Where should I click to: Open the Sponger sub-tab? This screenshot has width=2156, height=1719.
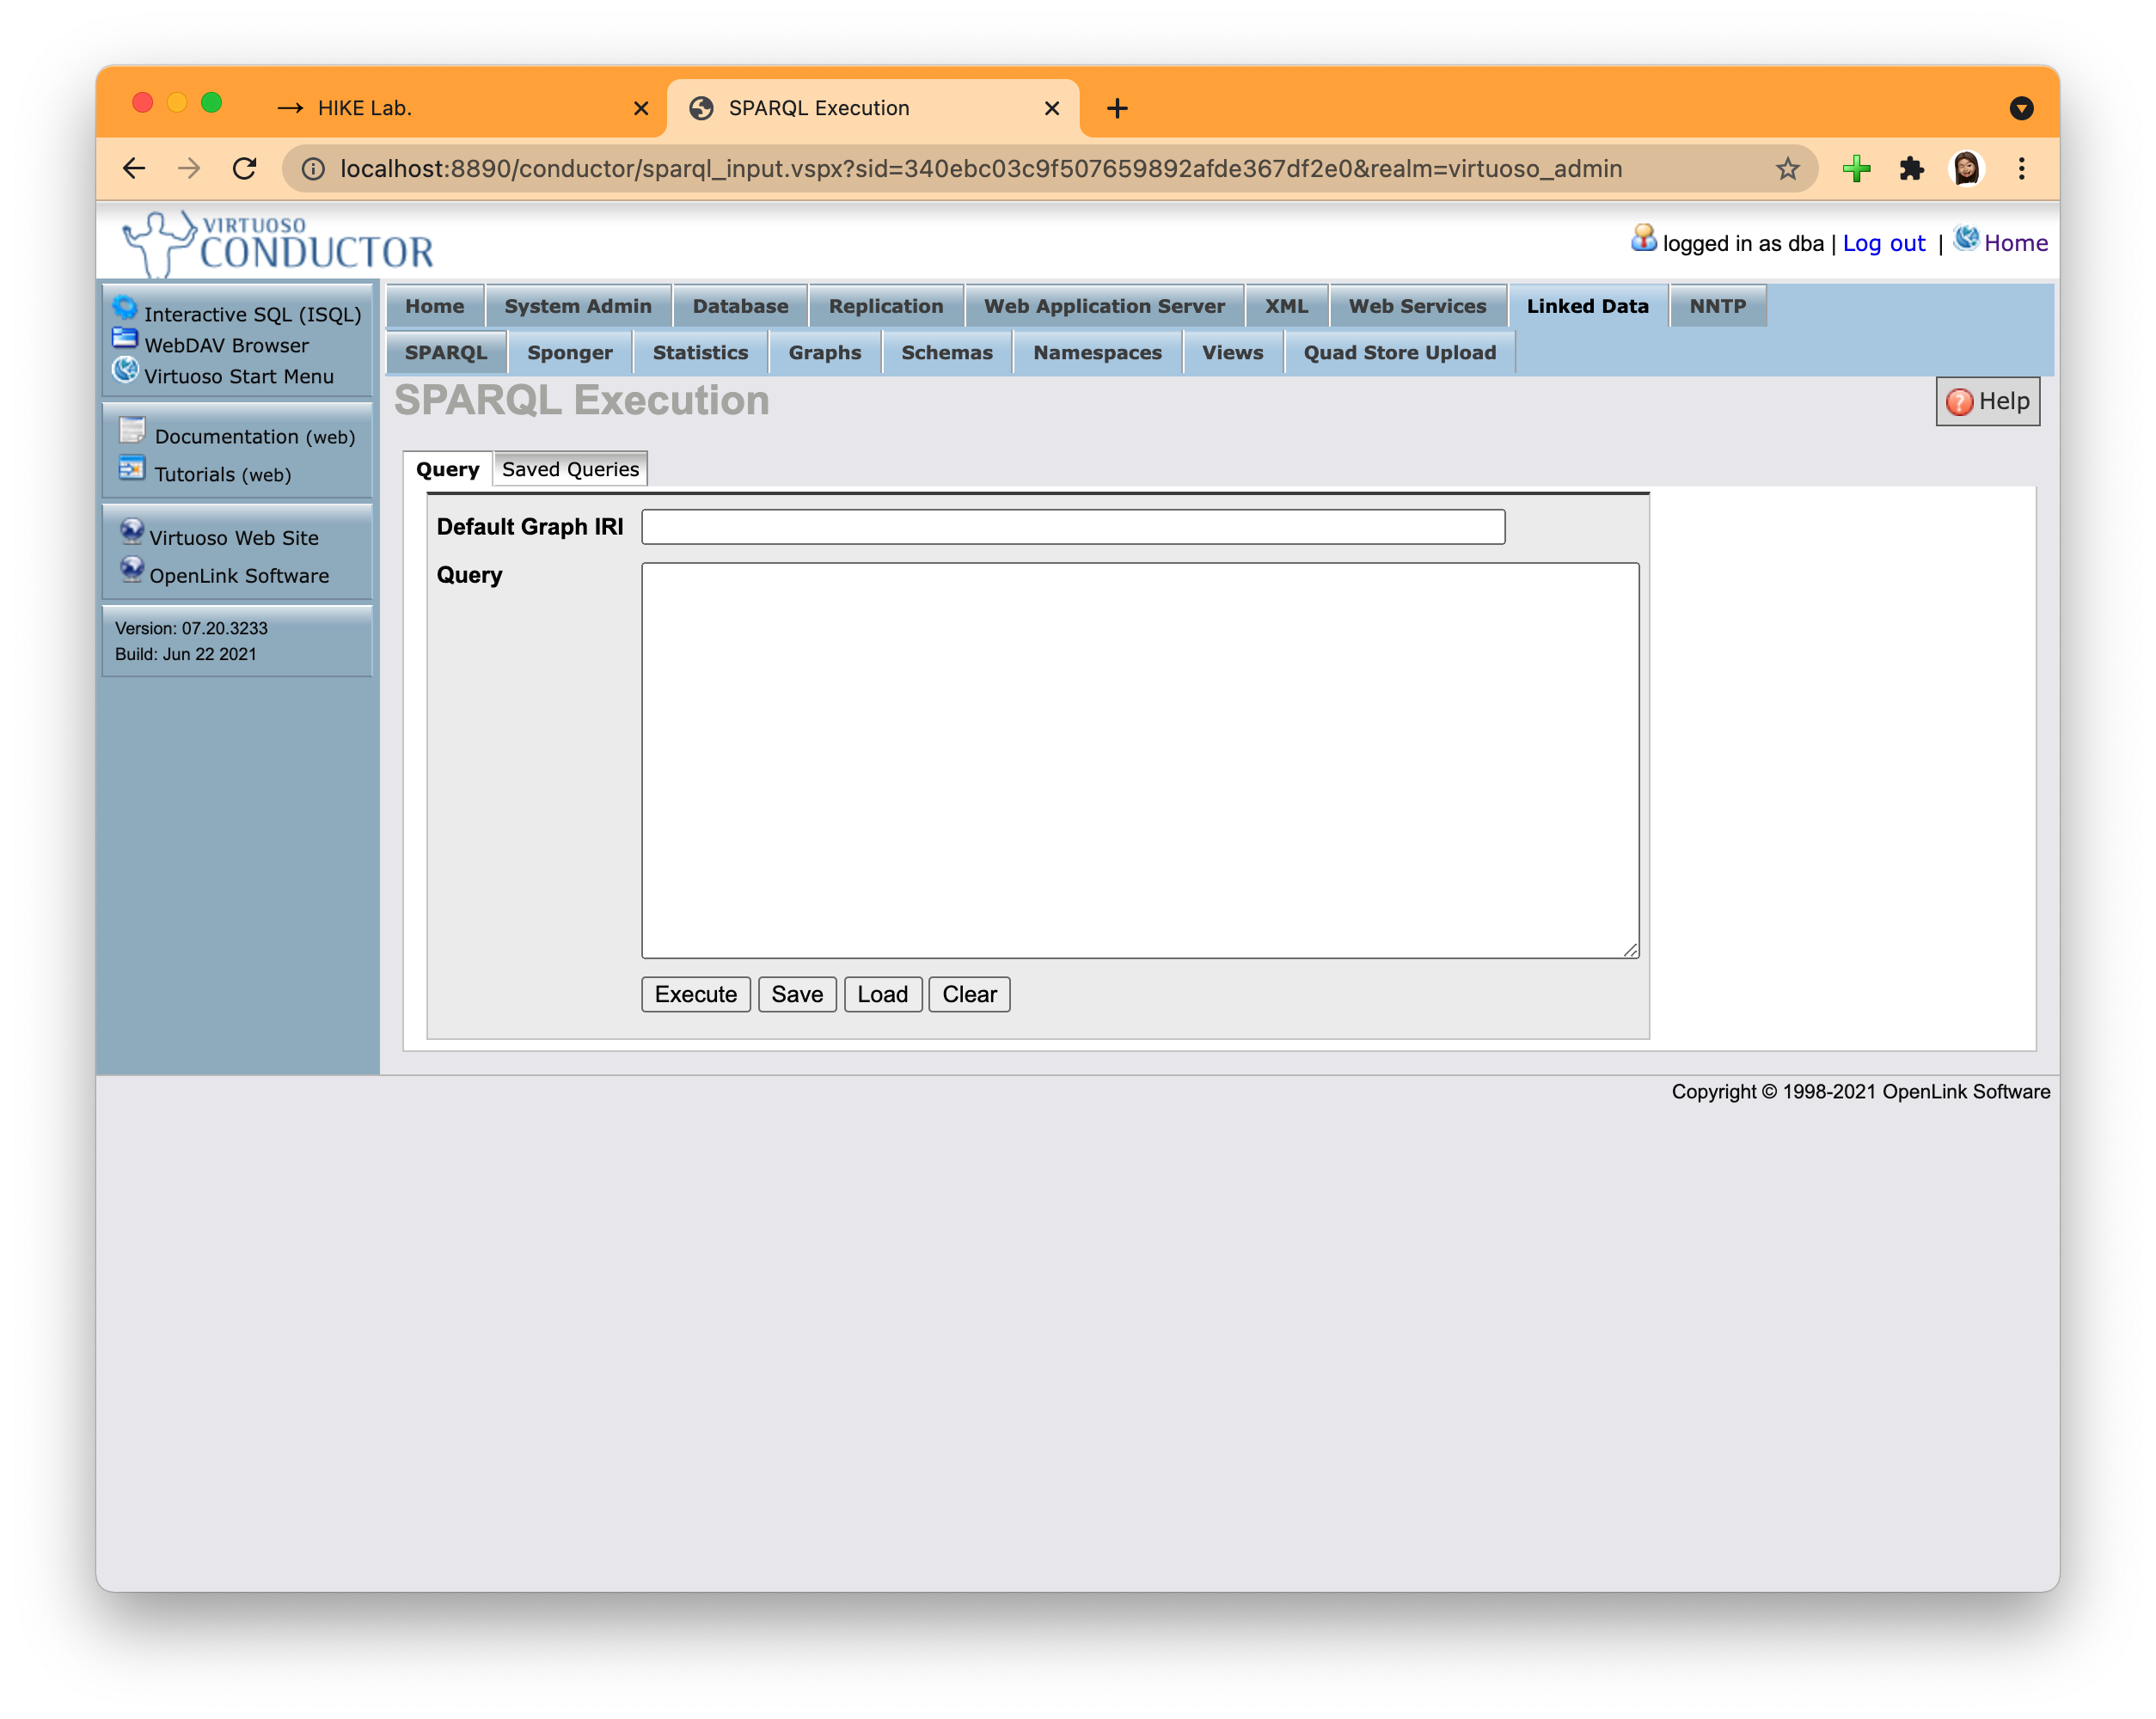tap(569, 352)
